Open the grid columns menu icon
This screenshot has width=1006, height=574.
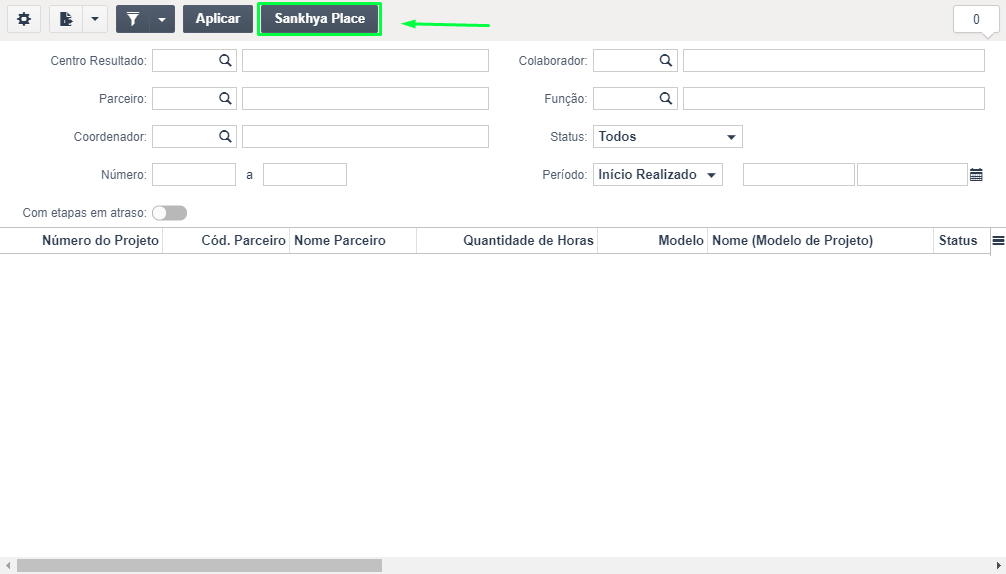(998, 241)
